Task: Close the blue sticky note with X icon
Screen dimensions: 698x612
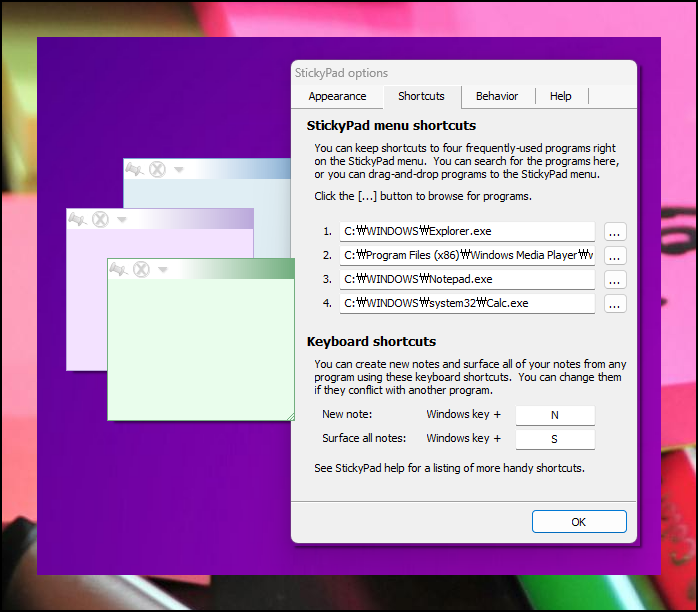Action: (x=158, y=169)
